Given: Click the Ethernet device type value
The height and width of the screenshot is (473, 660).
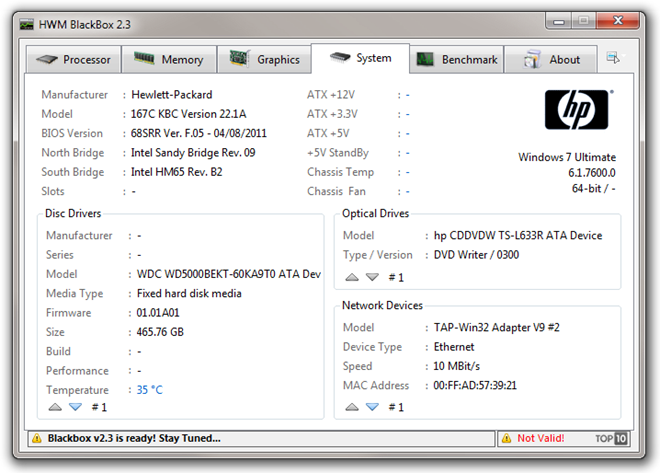Looking at the screenshot, I should click(x=454, y=347).
